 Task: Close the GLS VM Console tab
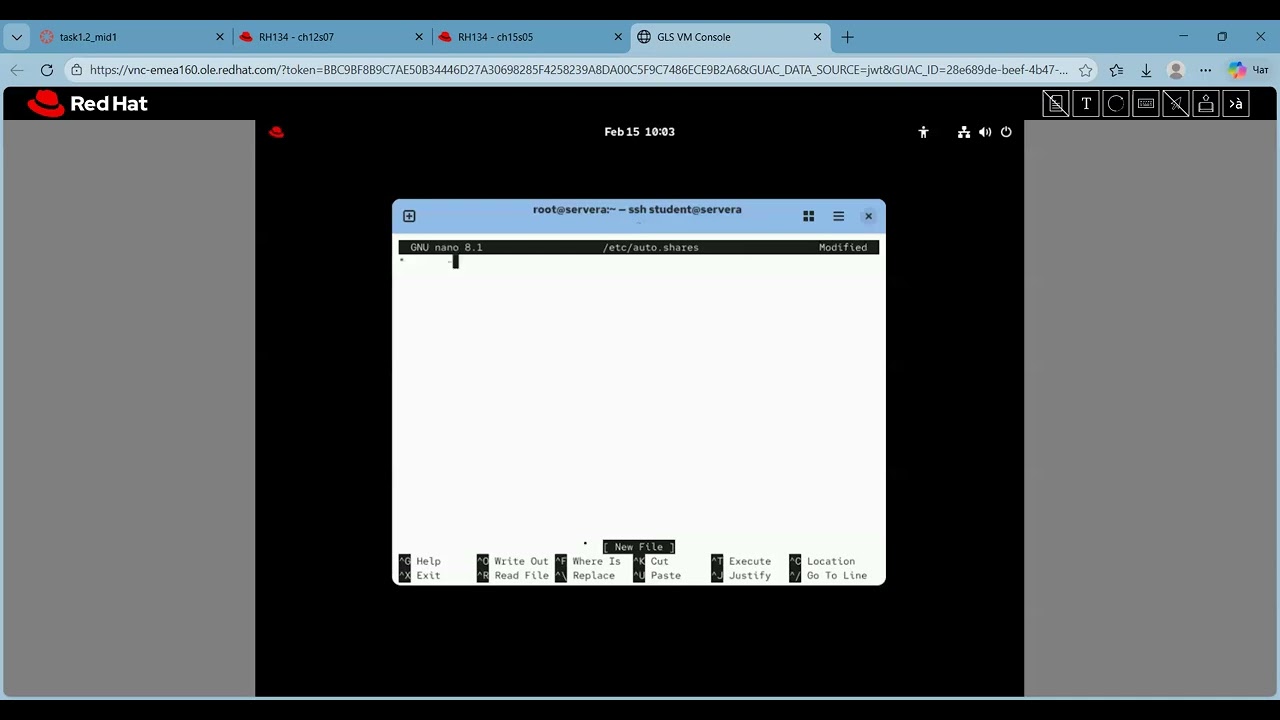coord(817,37)
